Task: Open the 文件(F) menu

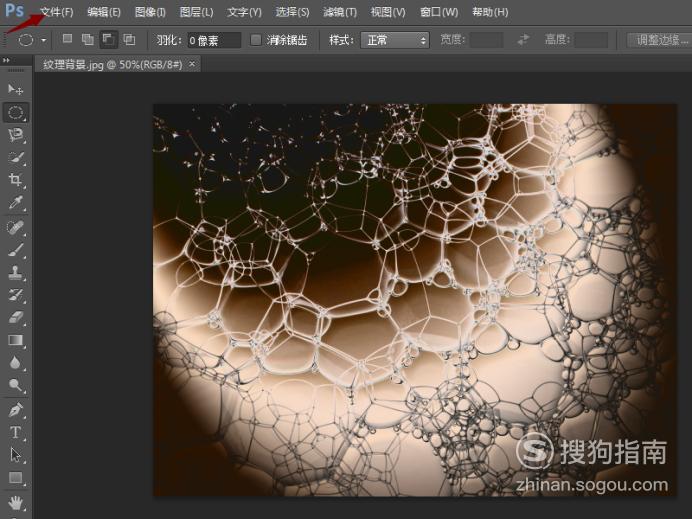Action: click(57, 12)
